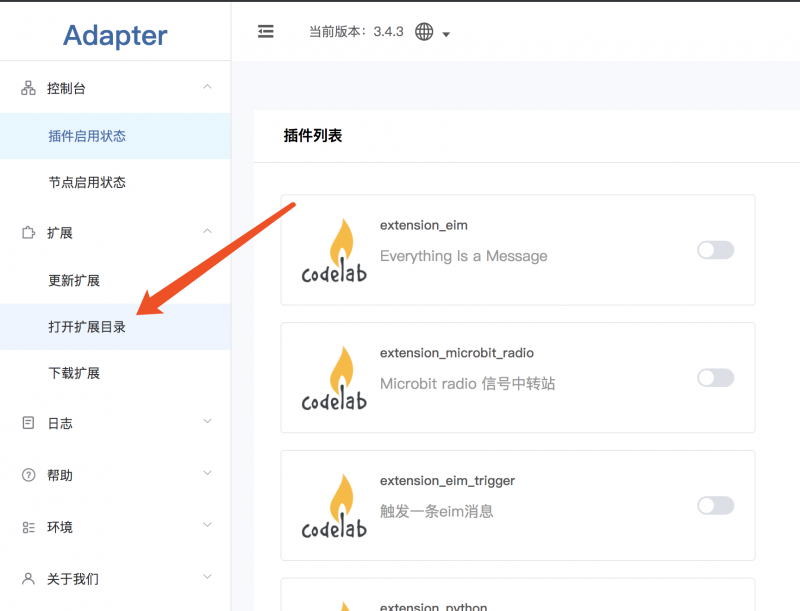Screen dimensions: 800x611
Task: Click the 关于我们 menu label
Action: click(72, 579)
